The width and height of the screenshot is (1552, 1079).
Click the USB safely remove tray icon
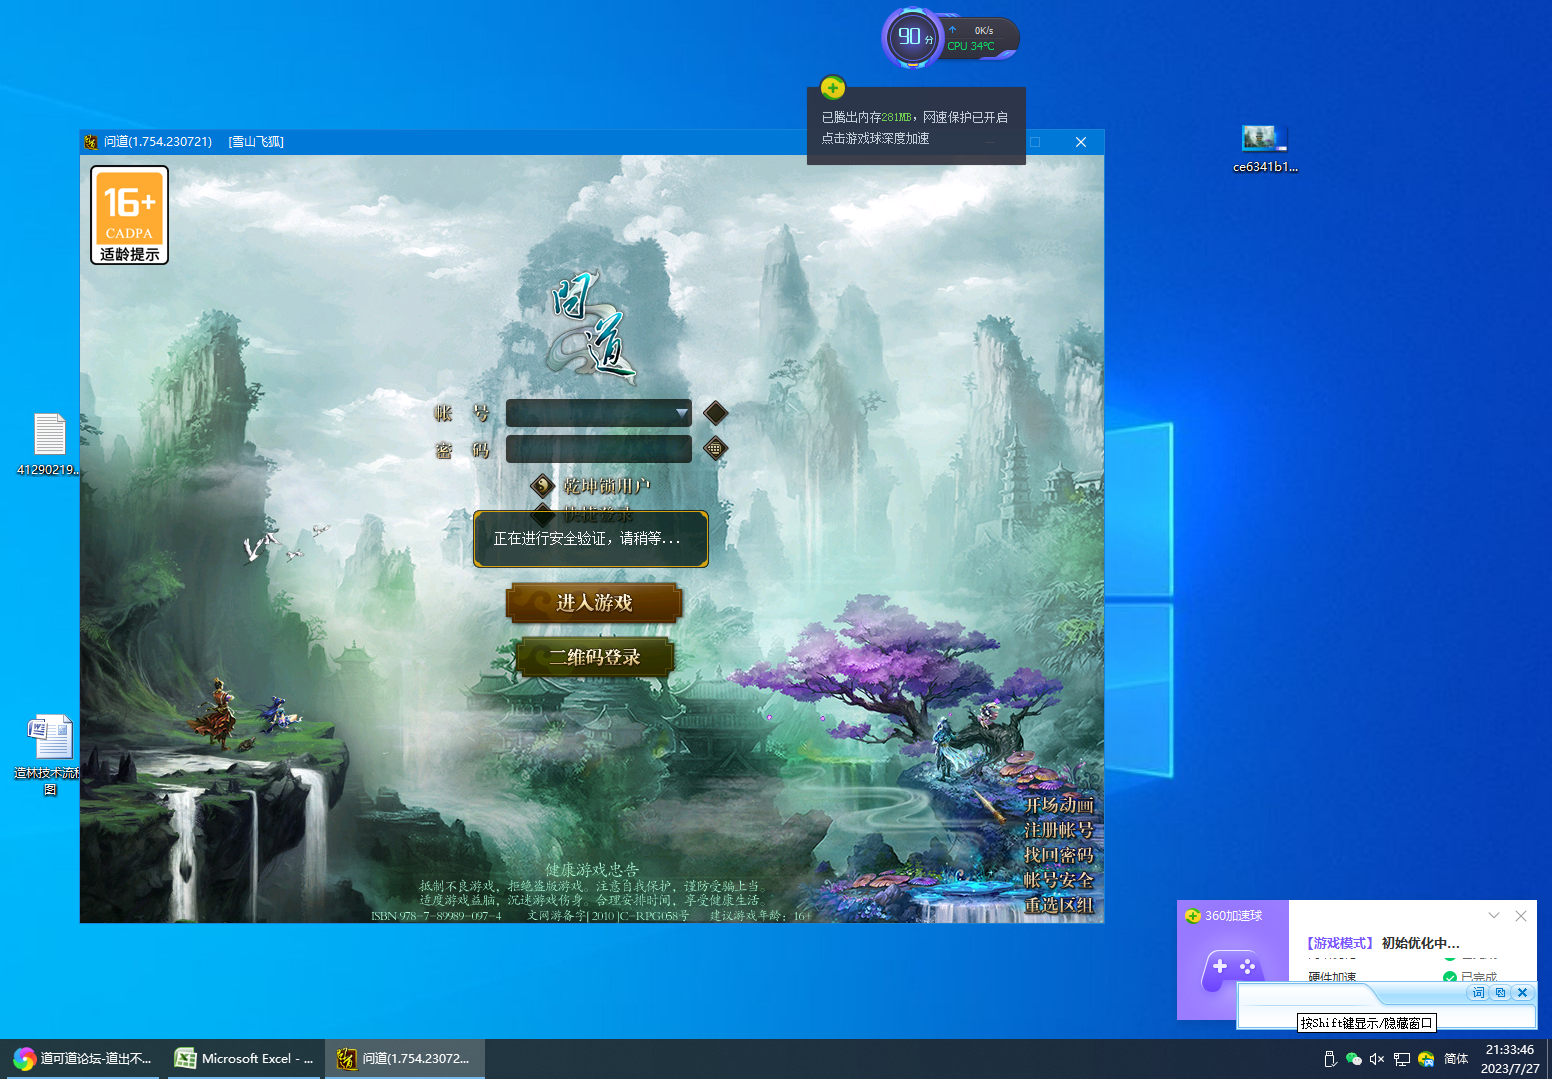point(1330,1059)
